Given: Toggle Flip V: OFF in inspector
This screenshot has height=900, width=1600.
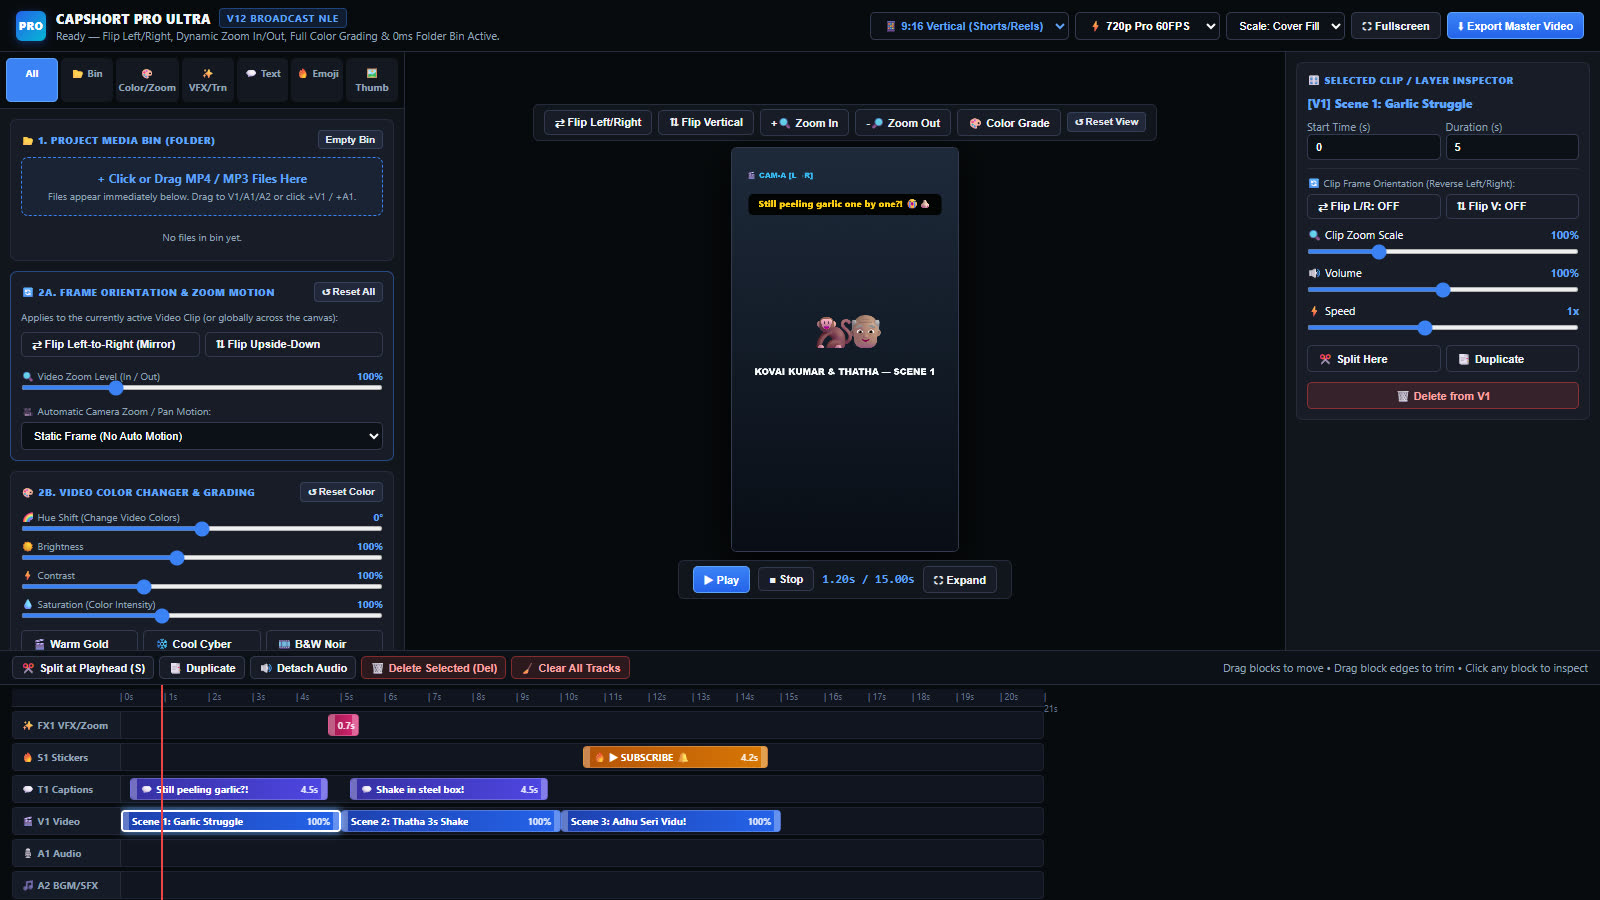Looking at the screenshot, I should [1512, 206].
